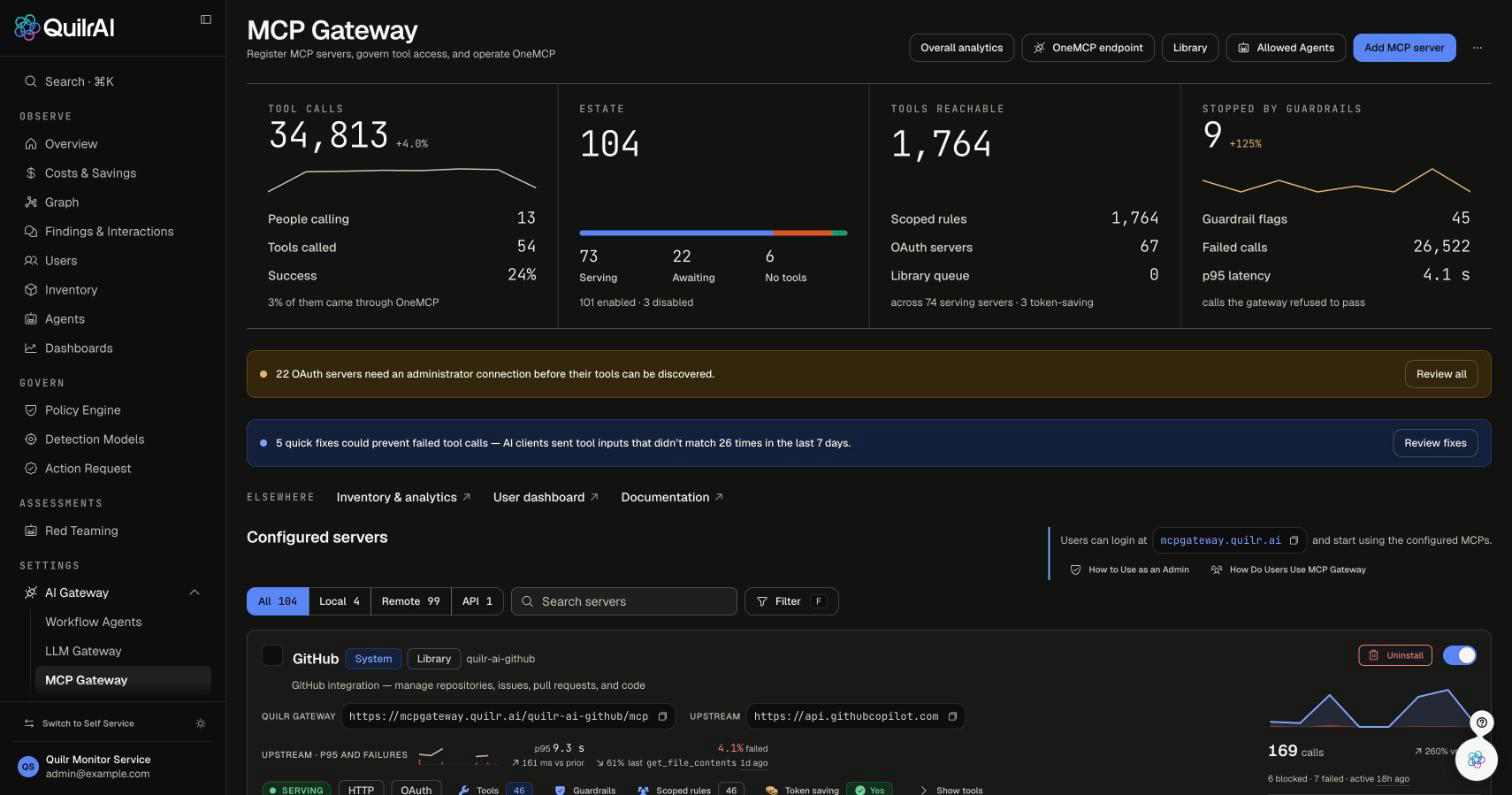
Task: Expand Show tools for GitHub
Action: pos(951,790)
